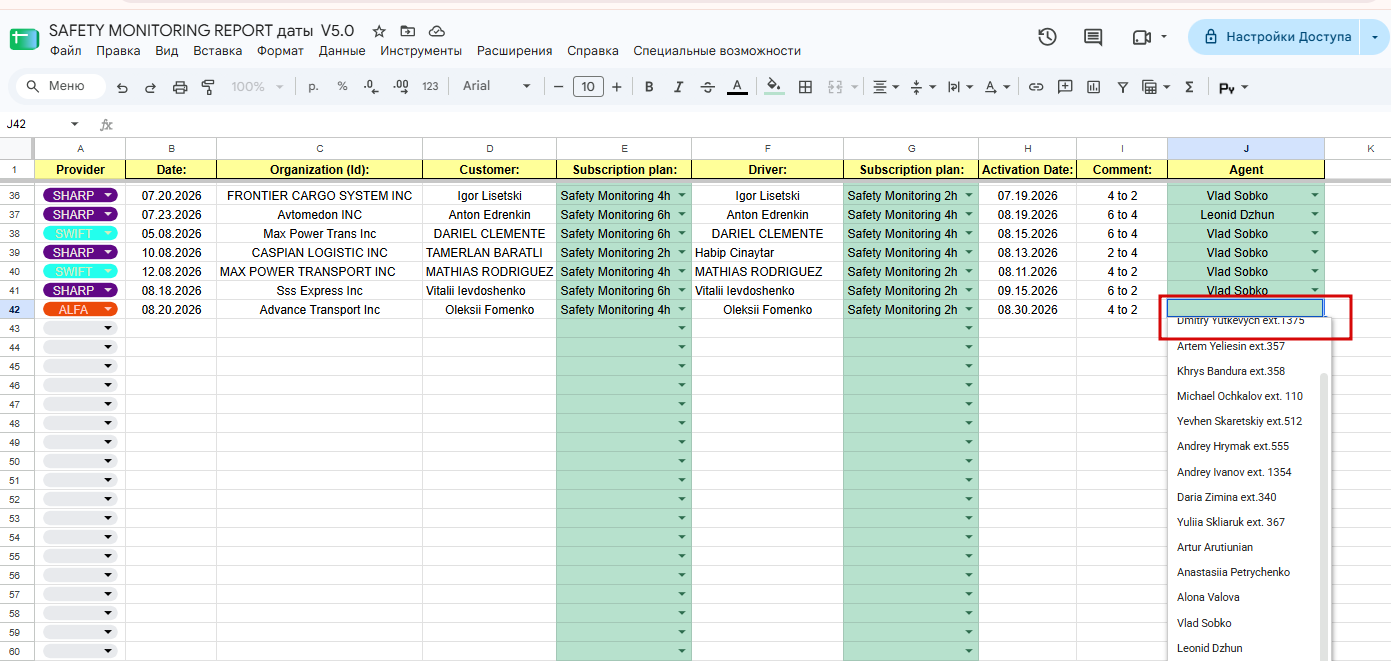Open the functions sigma icon

click(x=1189, y=87)
